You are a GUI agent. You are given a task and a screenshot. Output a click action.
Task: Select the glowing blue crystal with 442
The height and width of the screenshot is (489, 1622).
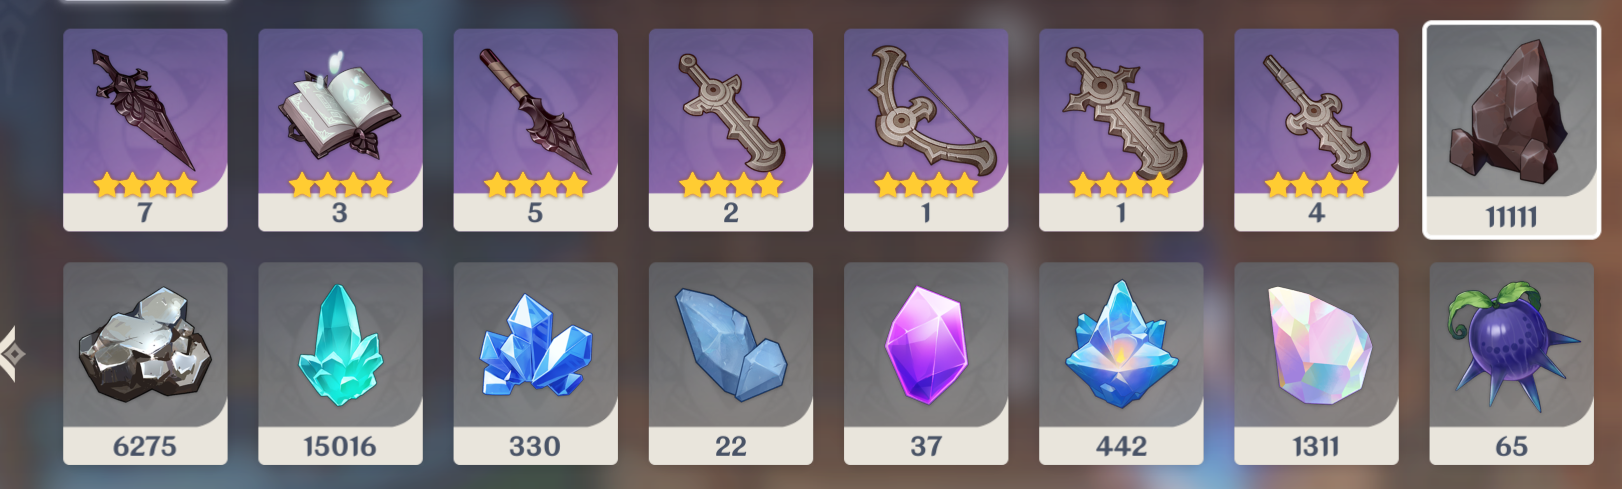[x=1121, y=364]
